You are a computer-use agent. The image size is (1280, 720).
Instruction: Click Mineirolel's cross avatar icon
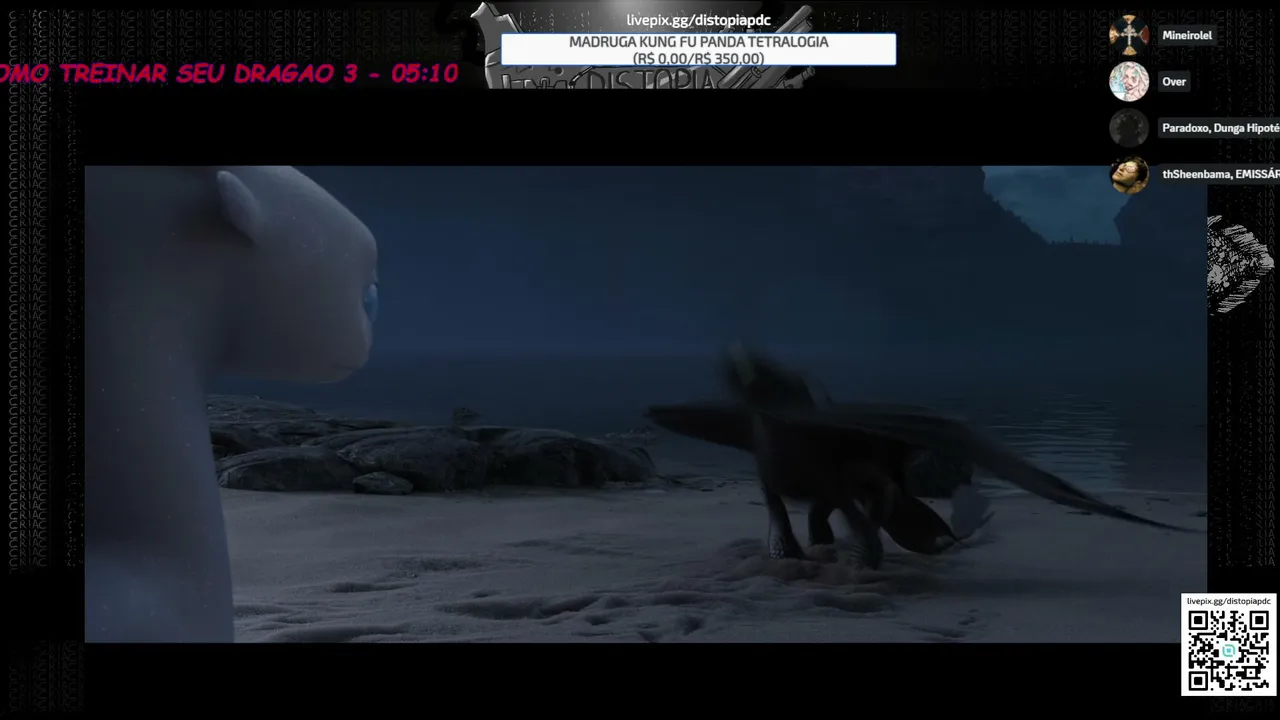pyautogui.click(x=1129, y=35)
